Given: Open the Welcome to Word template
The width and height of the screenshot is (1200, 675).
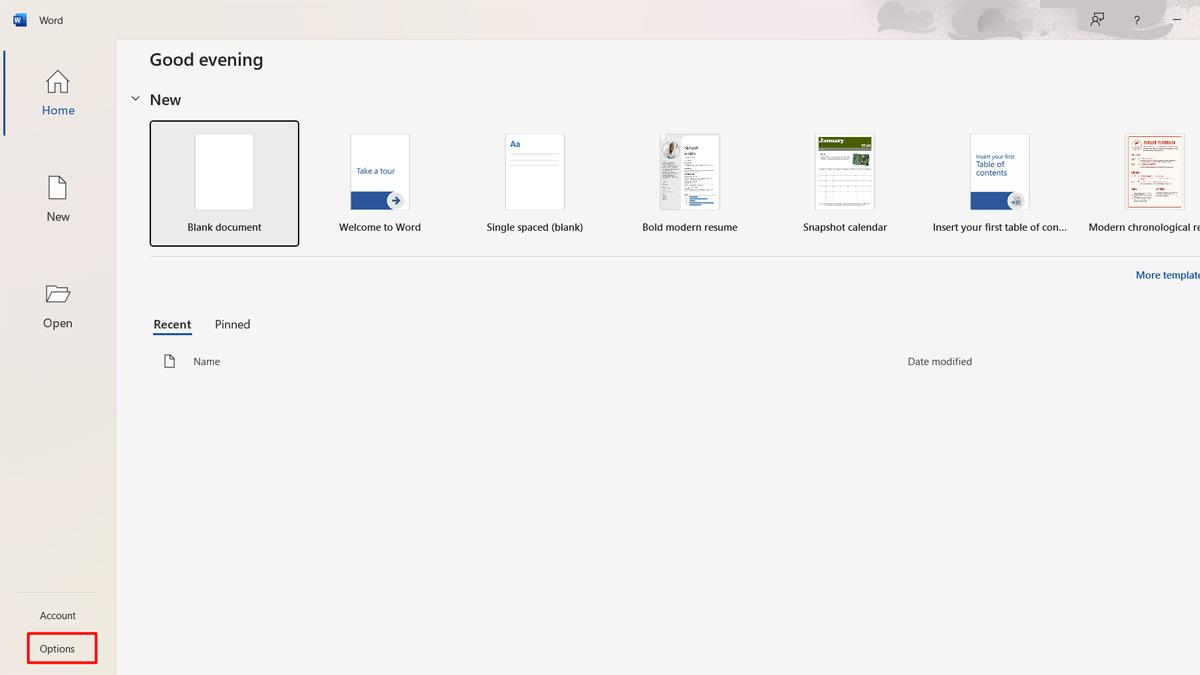Looking at the screenshot, I should pyautogui.click(x=379, y=183).
